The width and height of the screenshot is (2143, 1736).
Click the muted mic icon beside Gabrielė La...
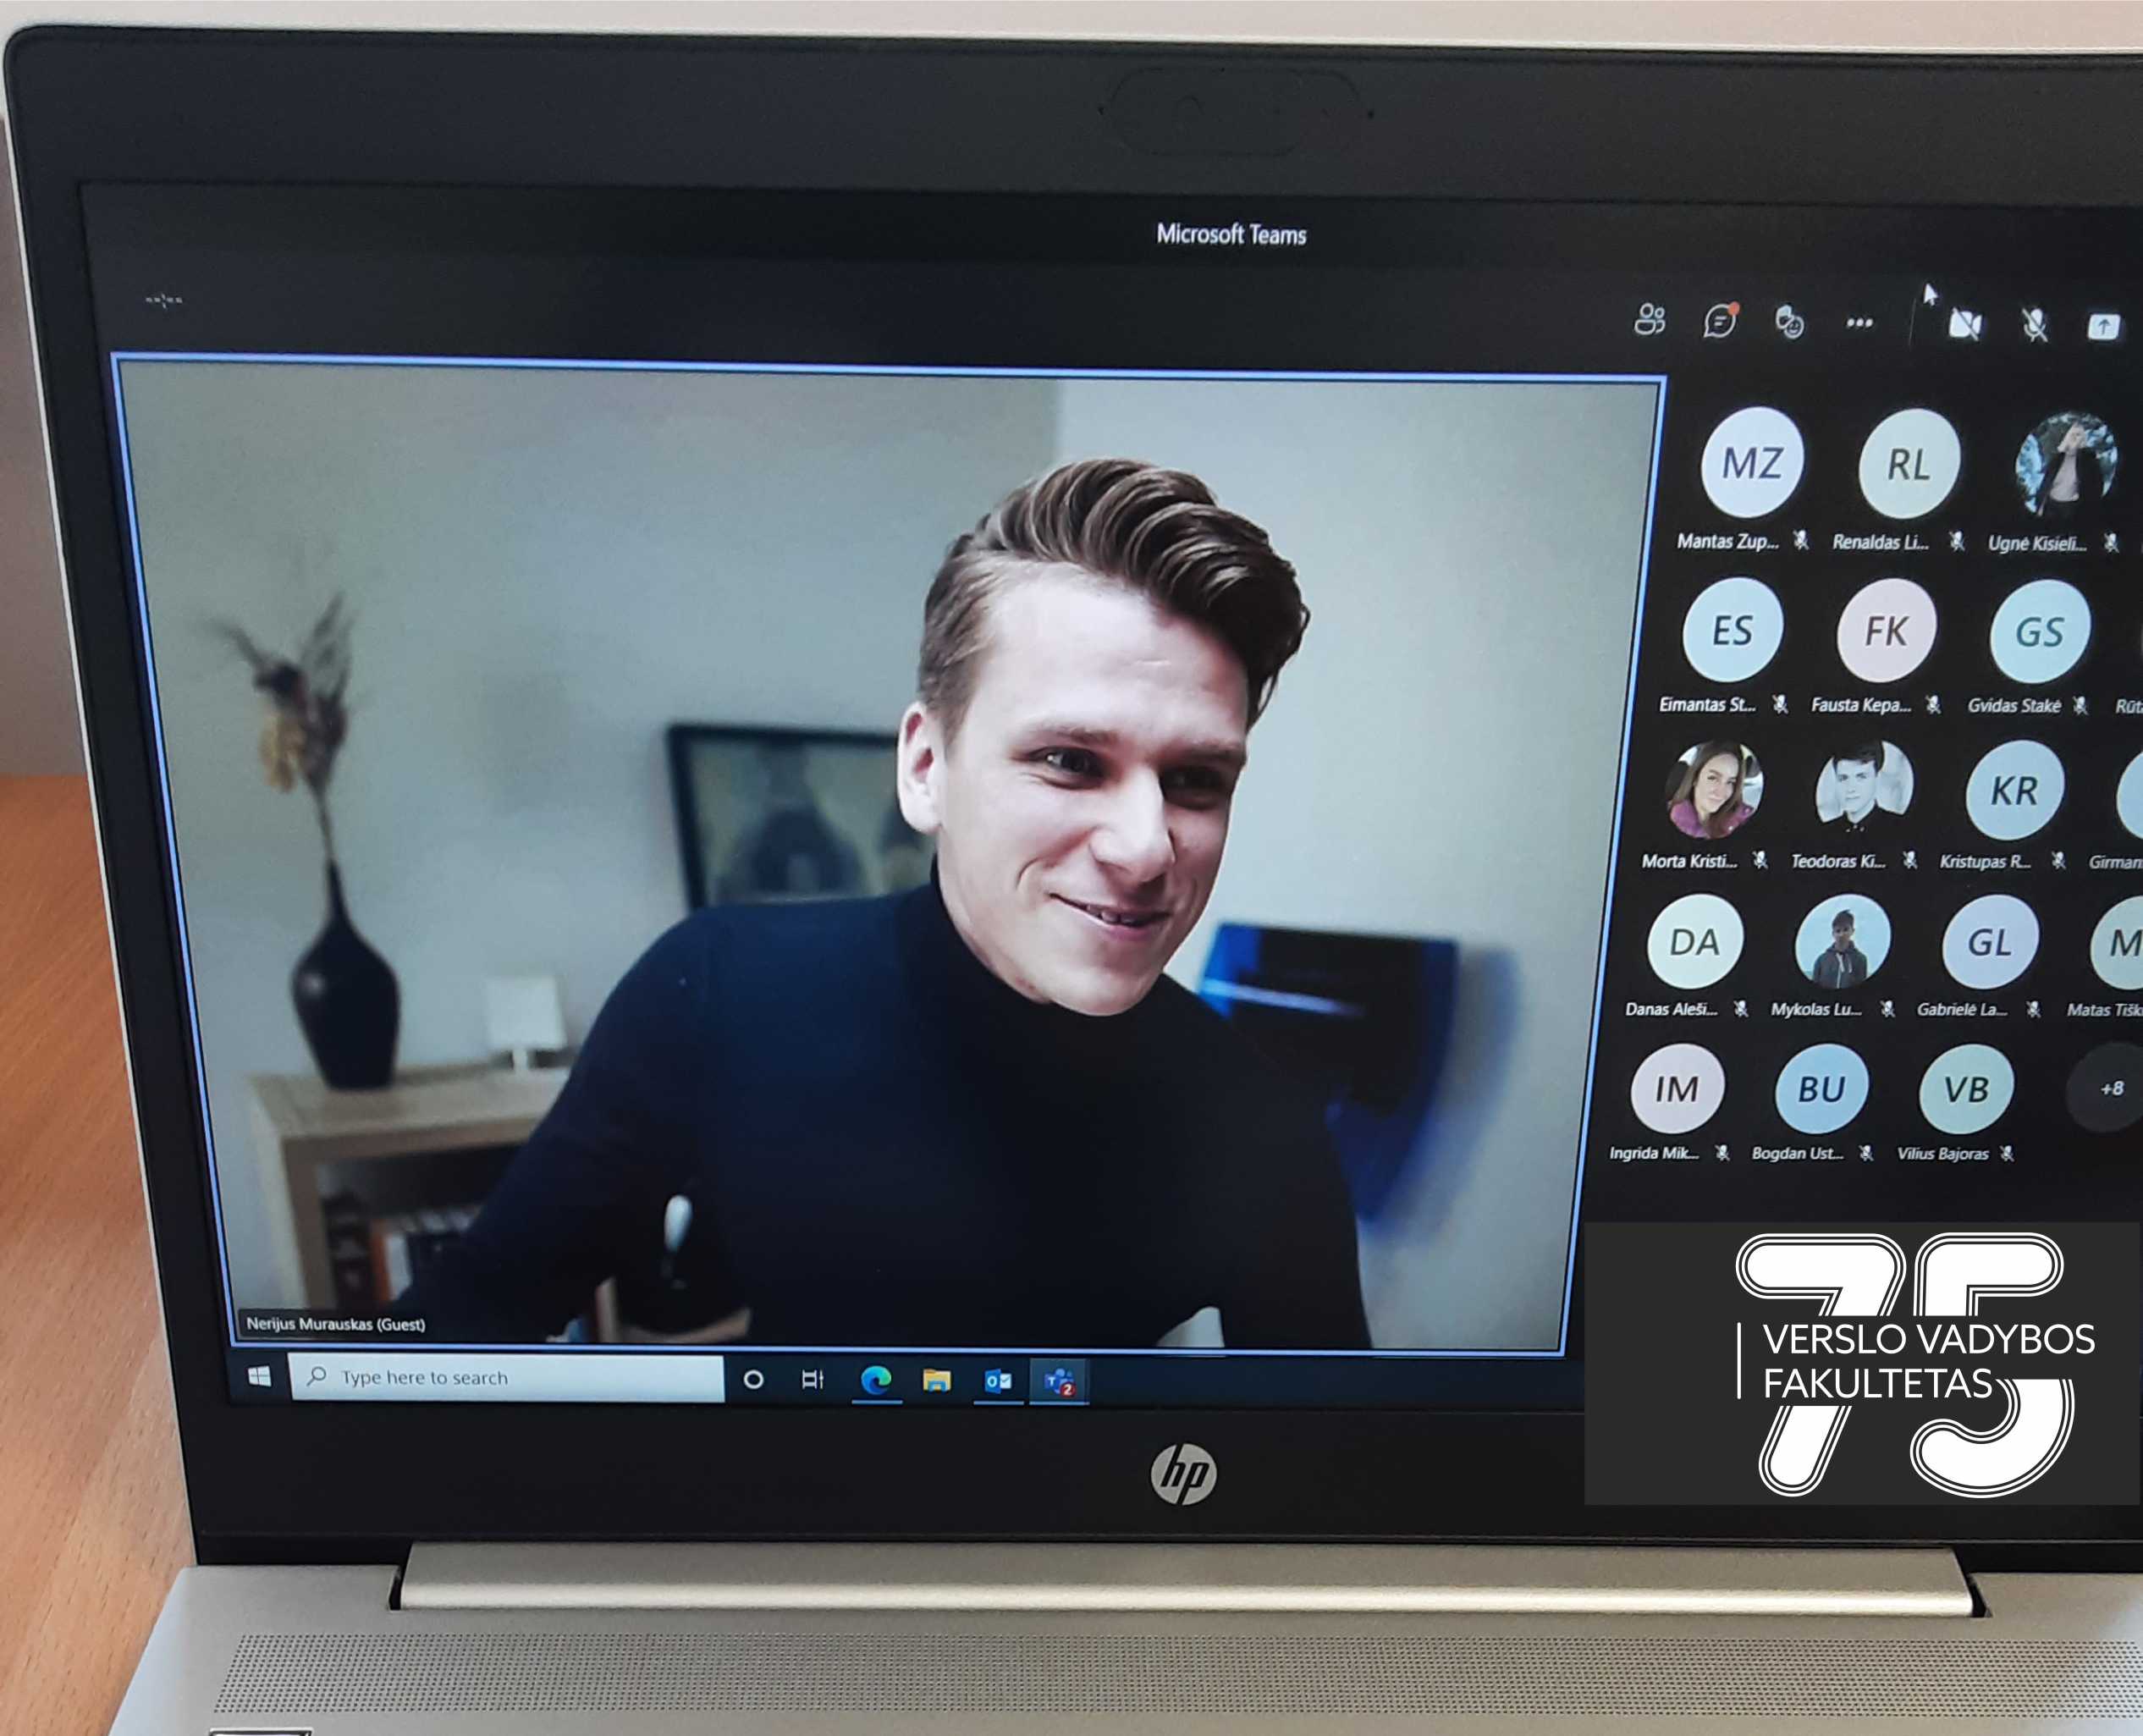tap(2033, 1009)
